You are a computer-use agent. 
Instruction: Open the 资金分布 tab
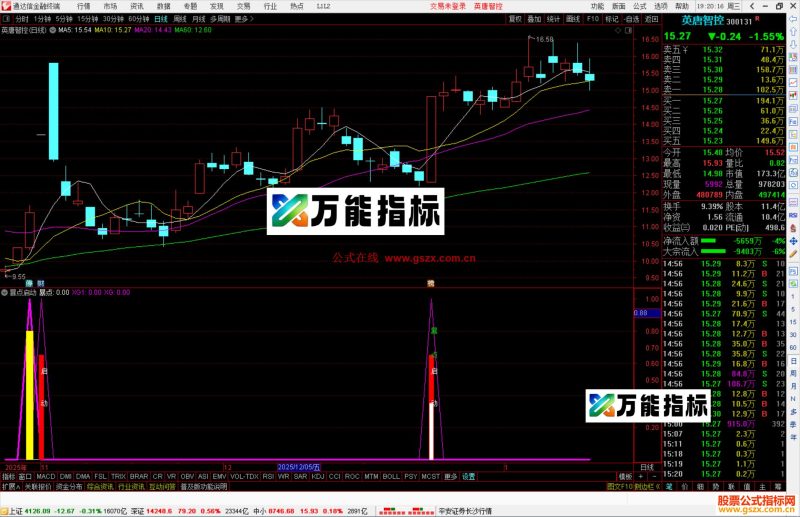click(x=69, y=487)
